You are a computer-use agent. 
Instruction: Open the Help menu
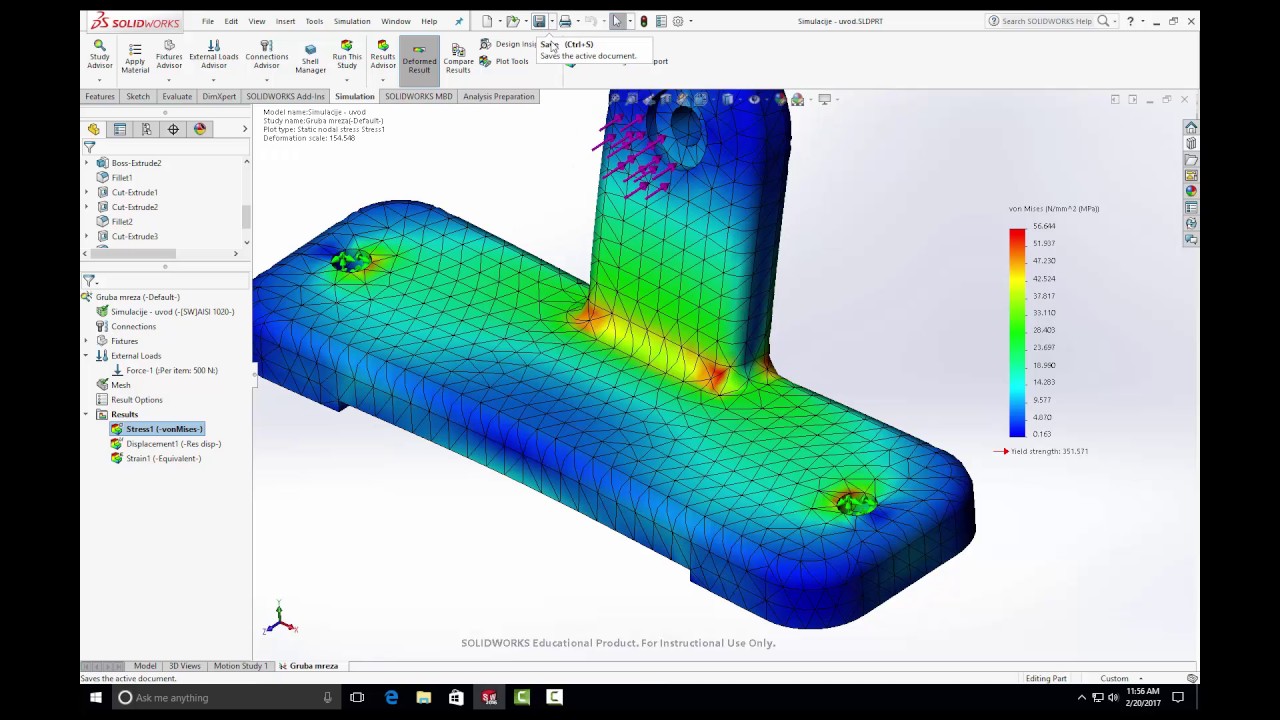(429, 21)
